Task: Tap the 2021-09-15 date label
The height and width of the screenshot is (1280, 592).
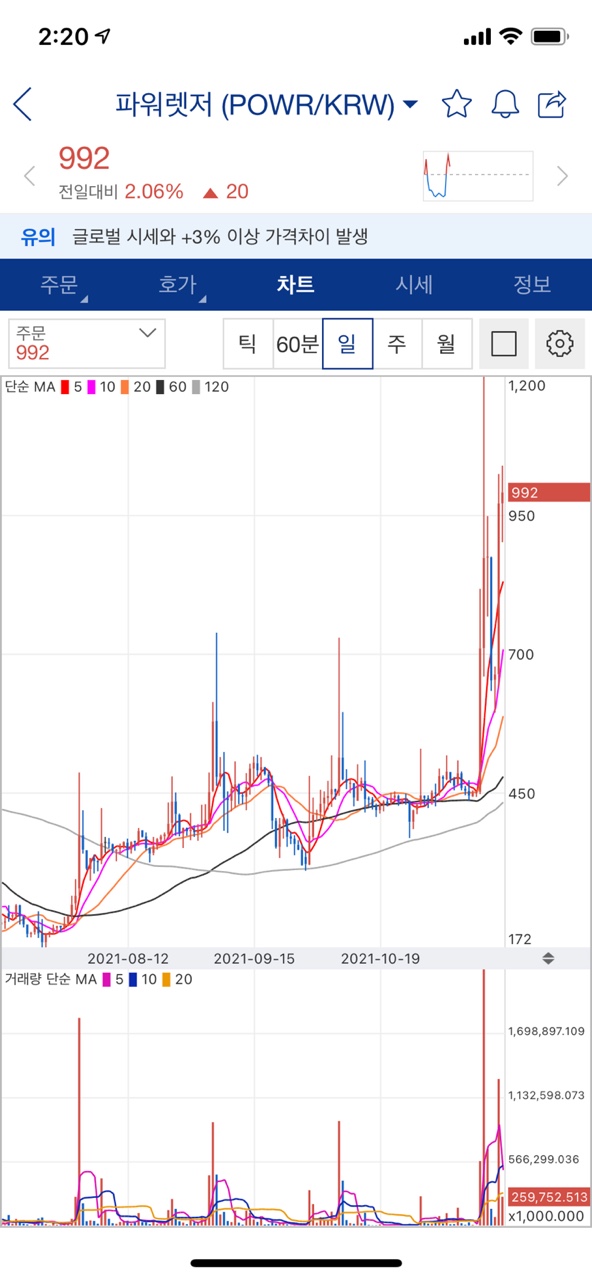Action: click(x=254, y=958)
